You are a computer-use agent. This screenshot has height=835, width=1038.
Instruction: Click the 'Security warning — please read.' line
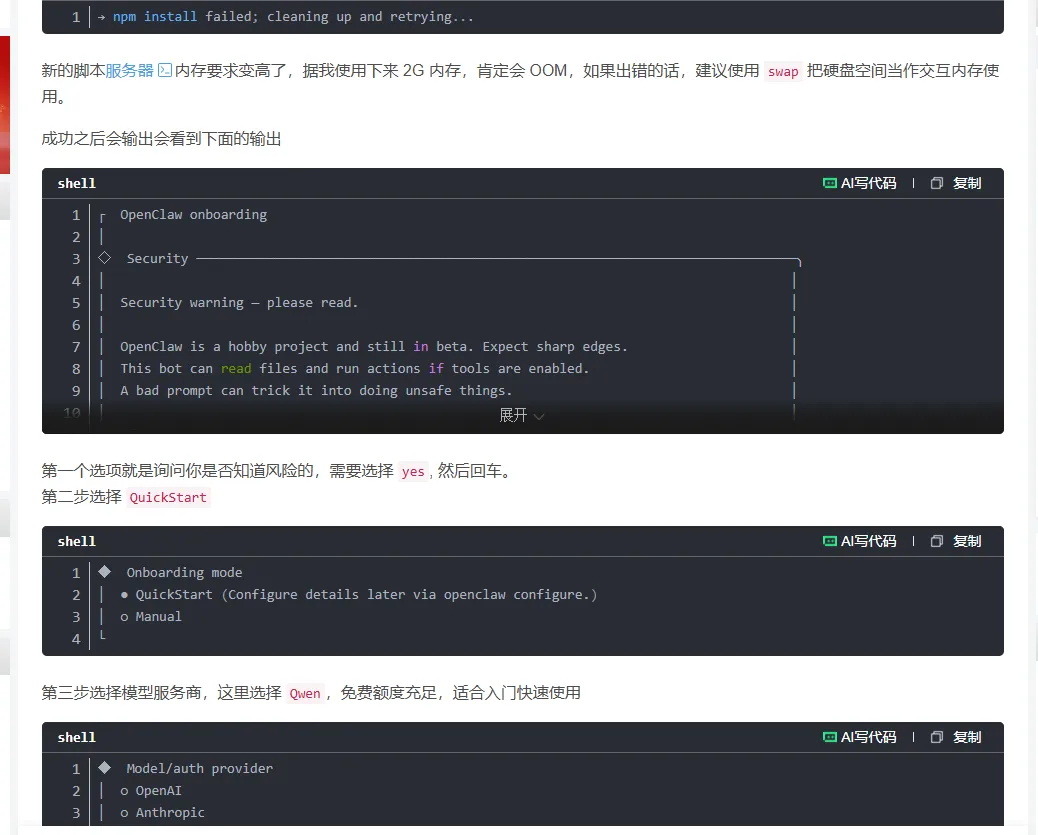click(x=239, y=303)
